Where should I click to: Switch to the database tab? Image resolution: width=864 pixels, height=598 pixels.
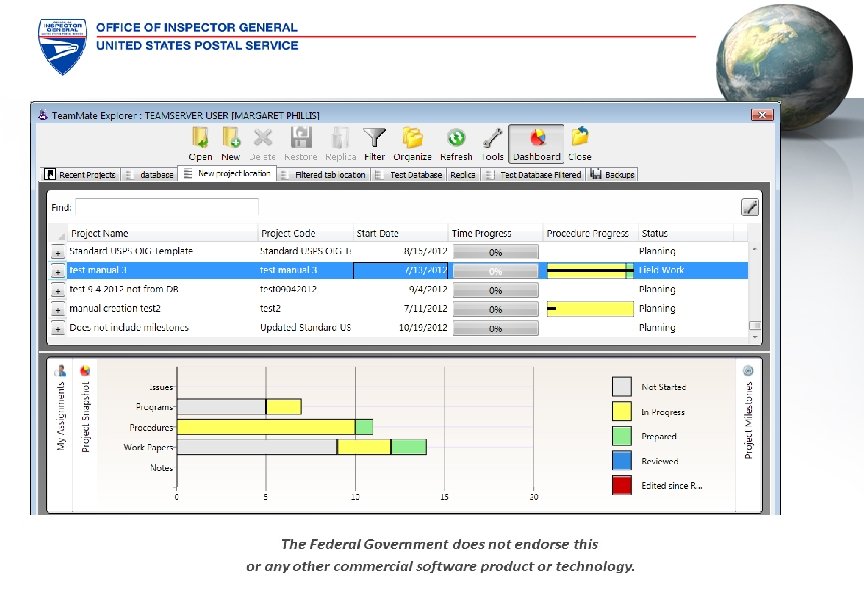[149, 175]
